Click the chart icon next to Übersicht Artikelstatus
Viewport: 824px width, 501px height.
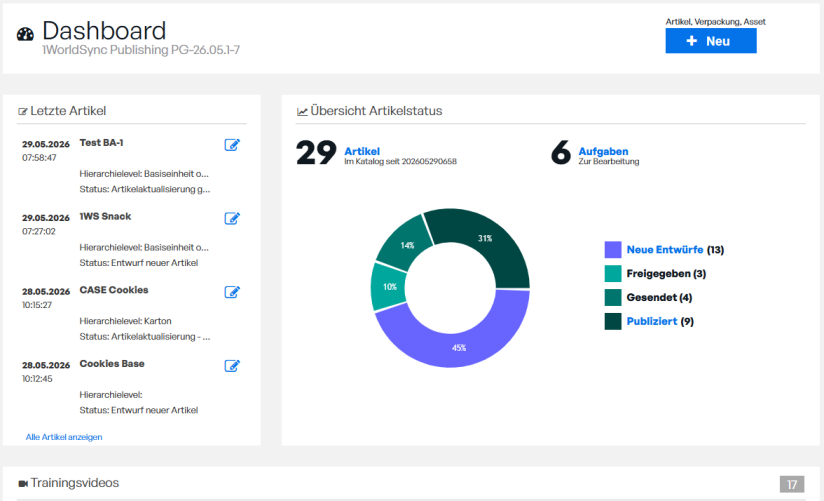click(x=302, y=111)
